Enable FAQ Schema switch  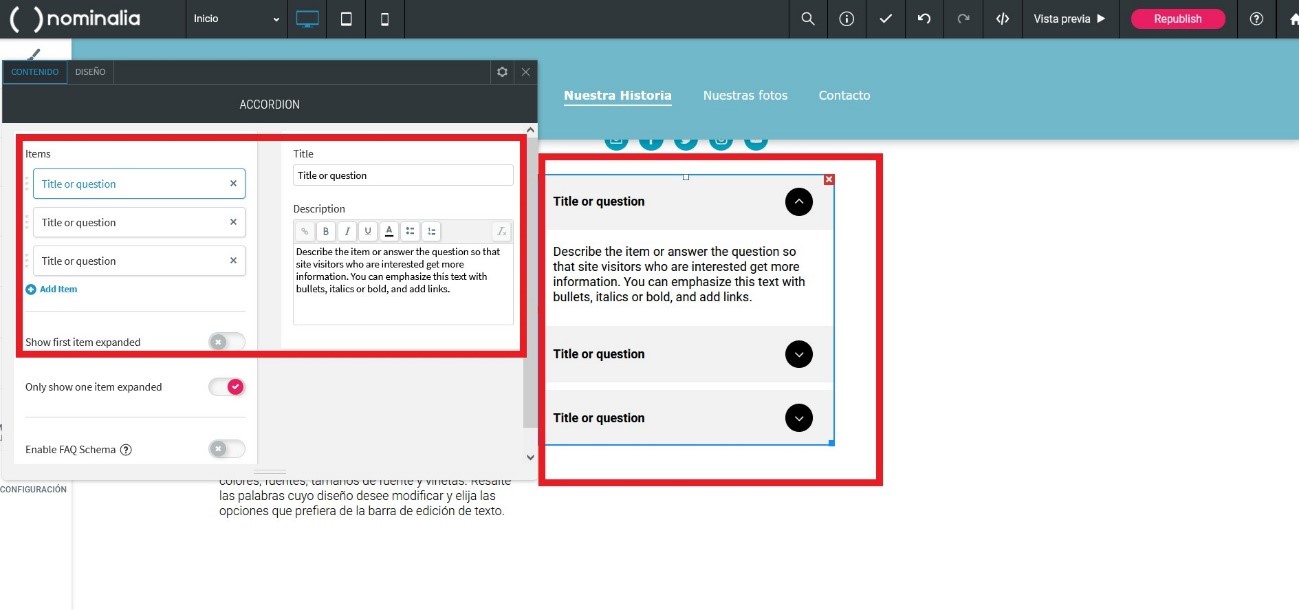[x=226, y=449]
